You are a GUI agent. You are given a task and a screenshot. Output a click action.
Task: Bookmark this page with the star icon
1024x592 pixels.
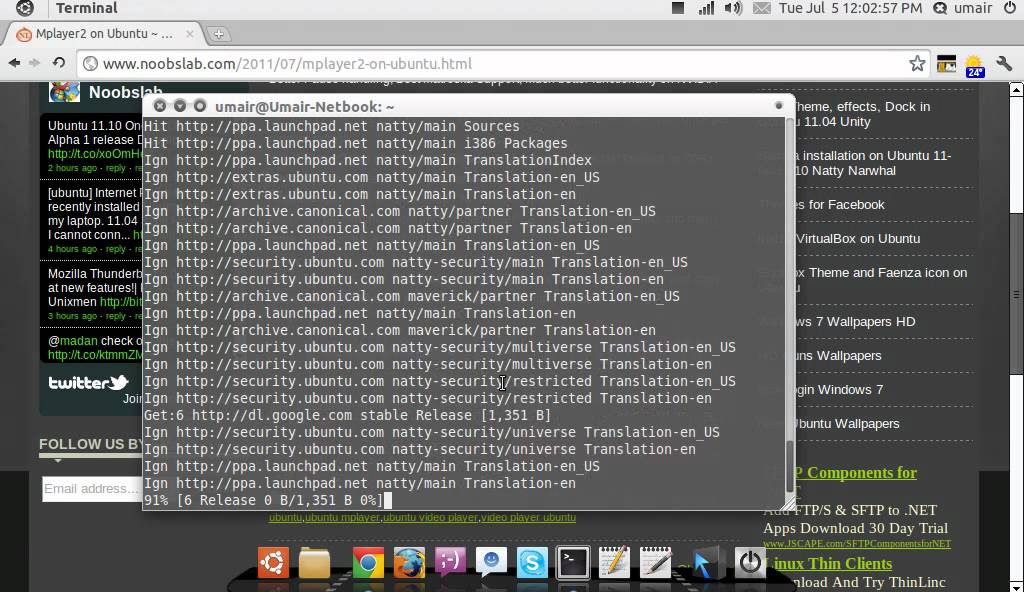[917, 63]
